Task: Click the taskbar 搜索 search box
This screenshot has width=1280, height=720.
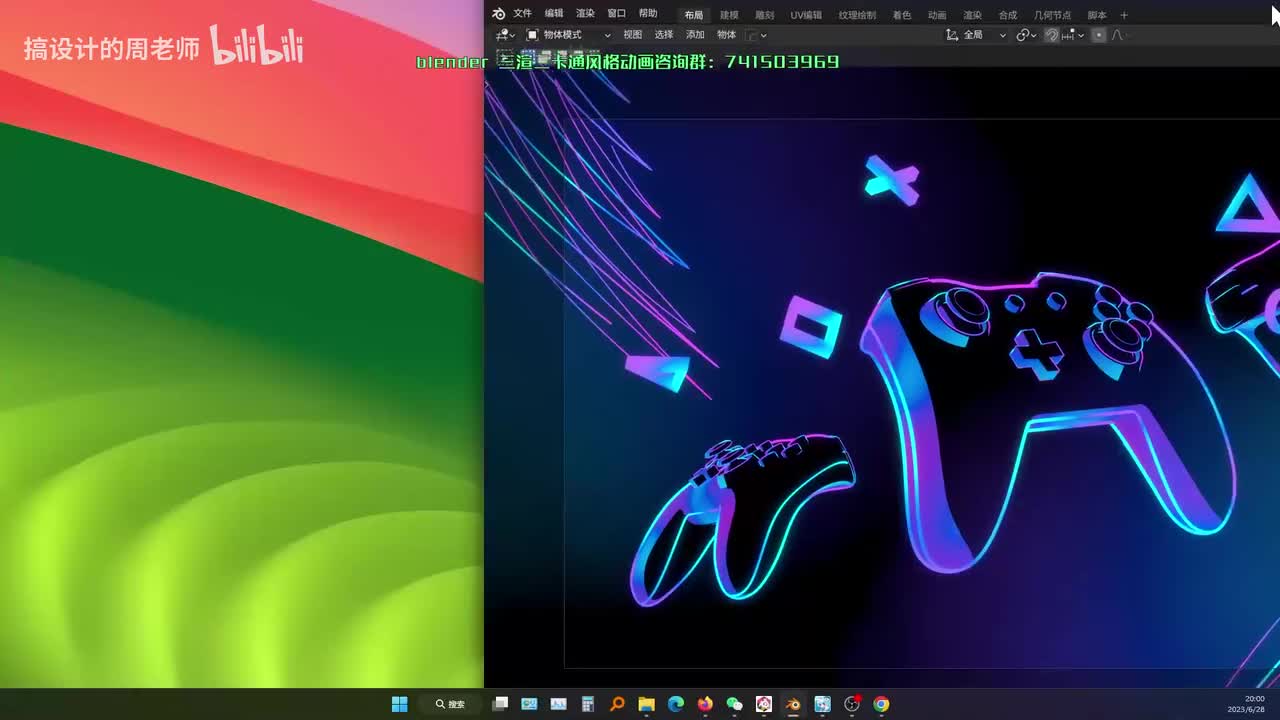Action: coord(451,704)
